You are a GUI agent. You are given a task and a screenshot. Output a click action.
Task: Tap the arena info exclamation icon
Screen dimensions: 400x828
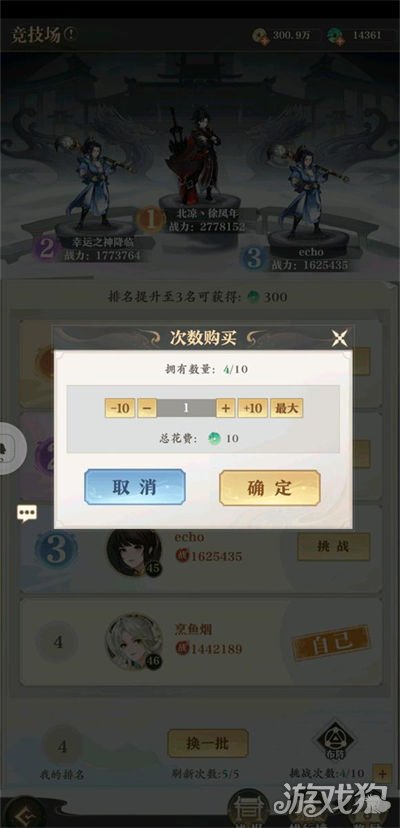click(x=70, y=34)
